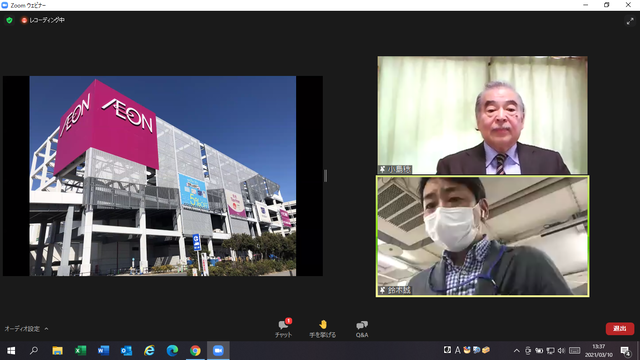Launch Word from the taskbar

click(103, 351)
